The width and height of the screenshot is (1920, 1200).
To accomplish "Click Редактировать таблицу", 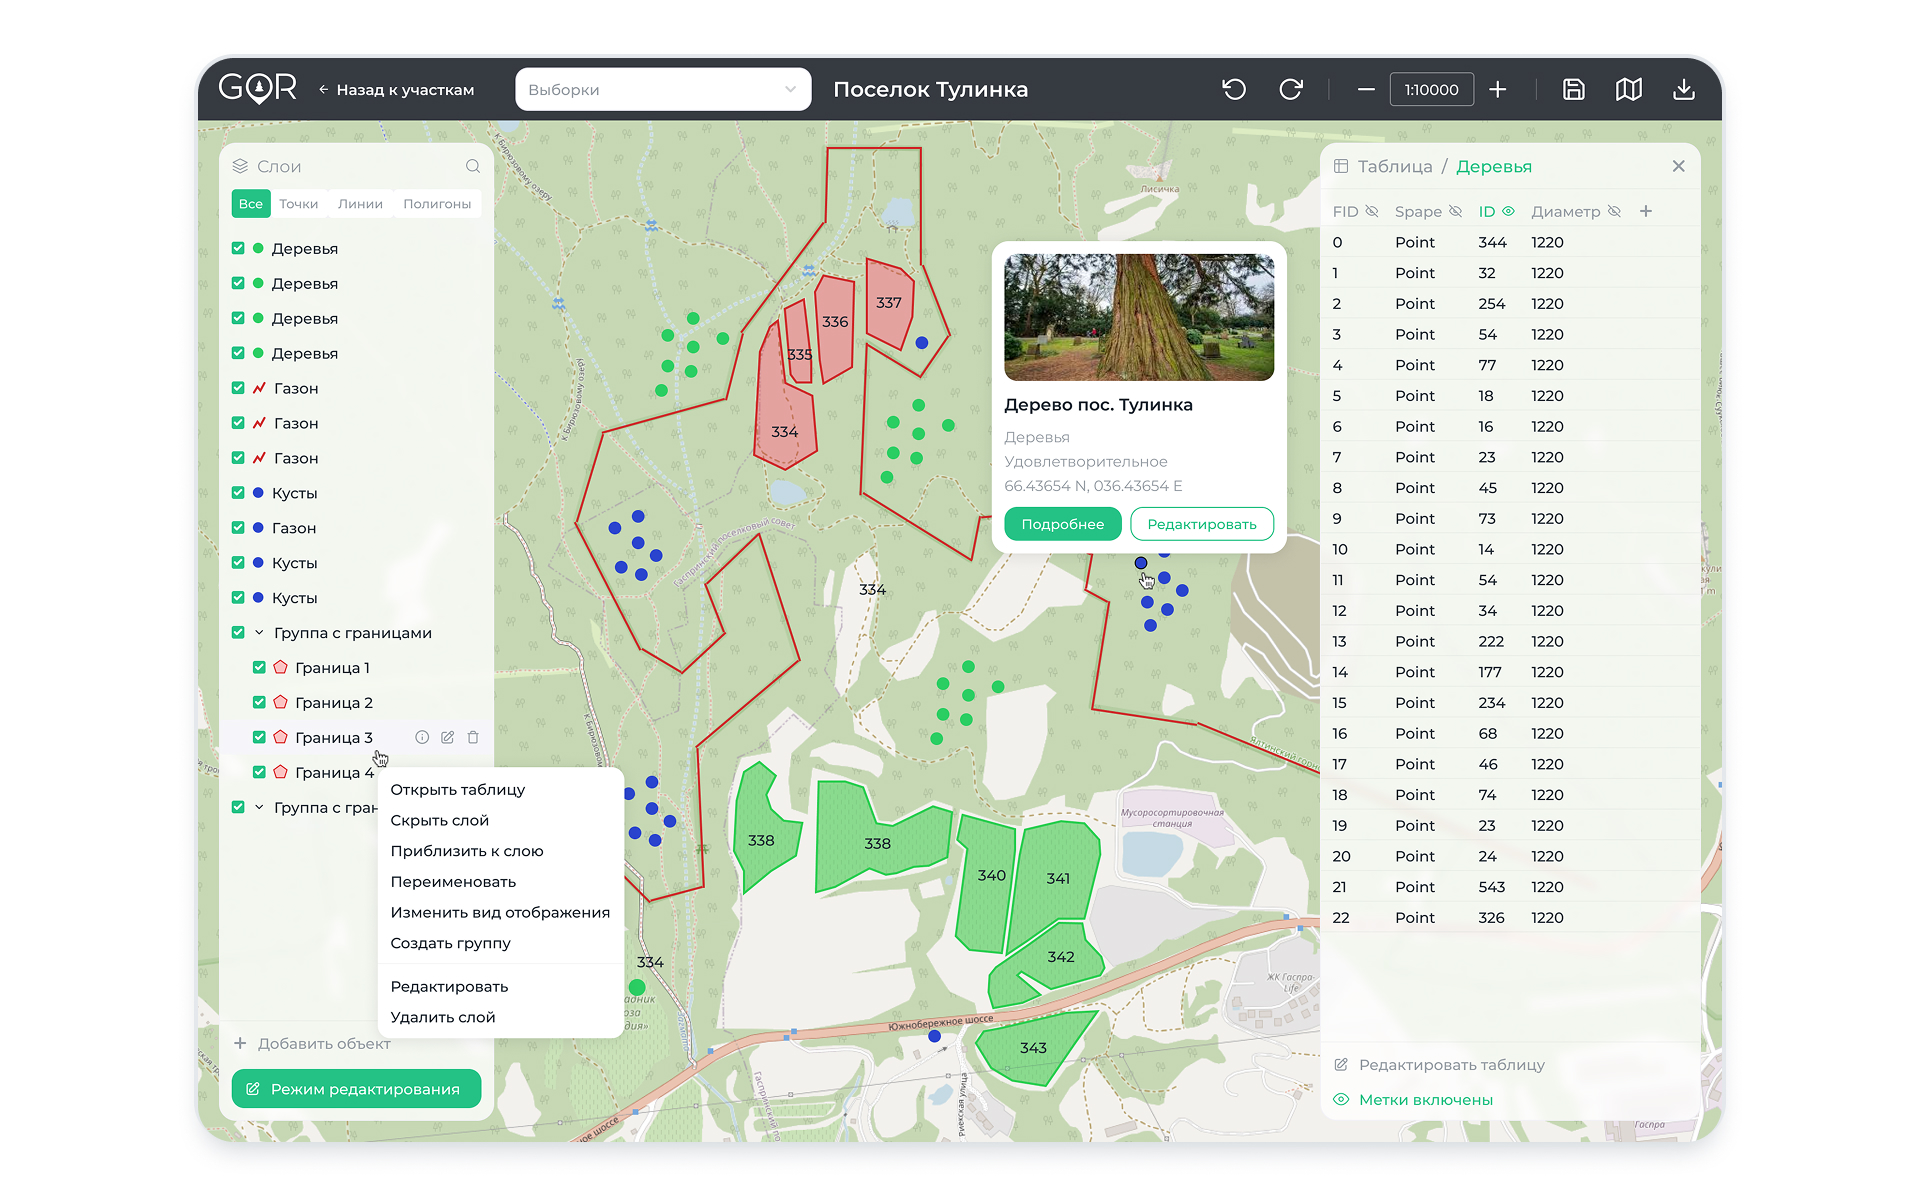I will click(x=1440, y=1065).
